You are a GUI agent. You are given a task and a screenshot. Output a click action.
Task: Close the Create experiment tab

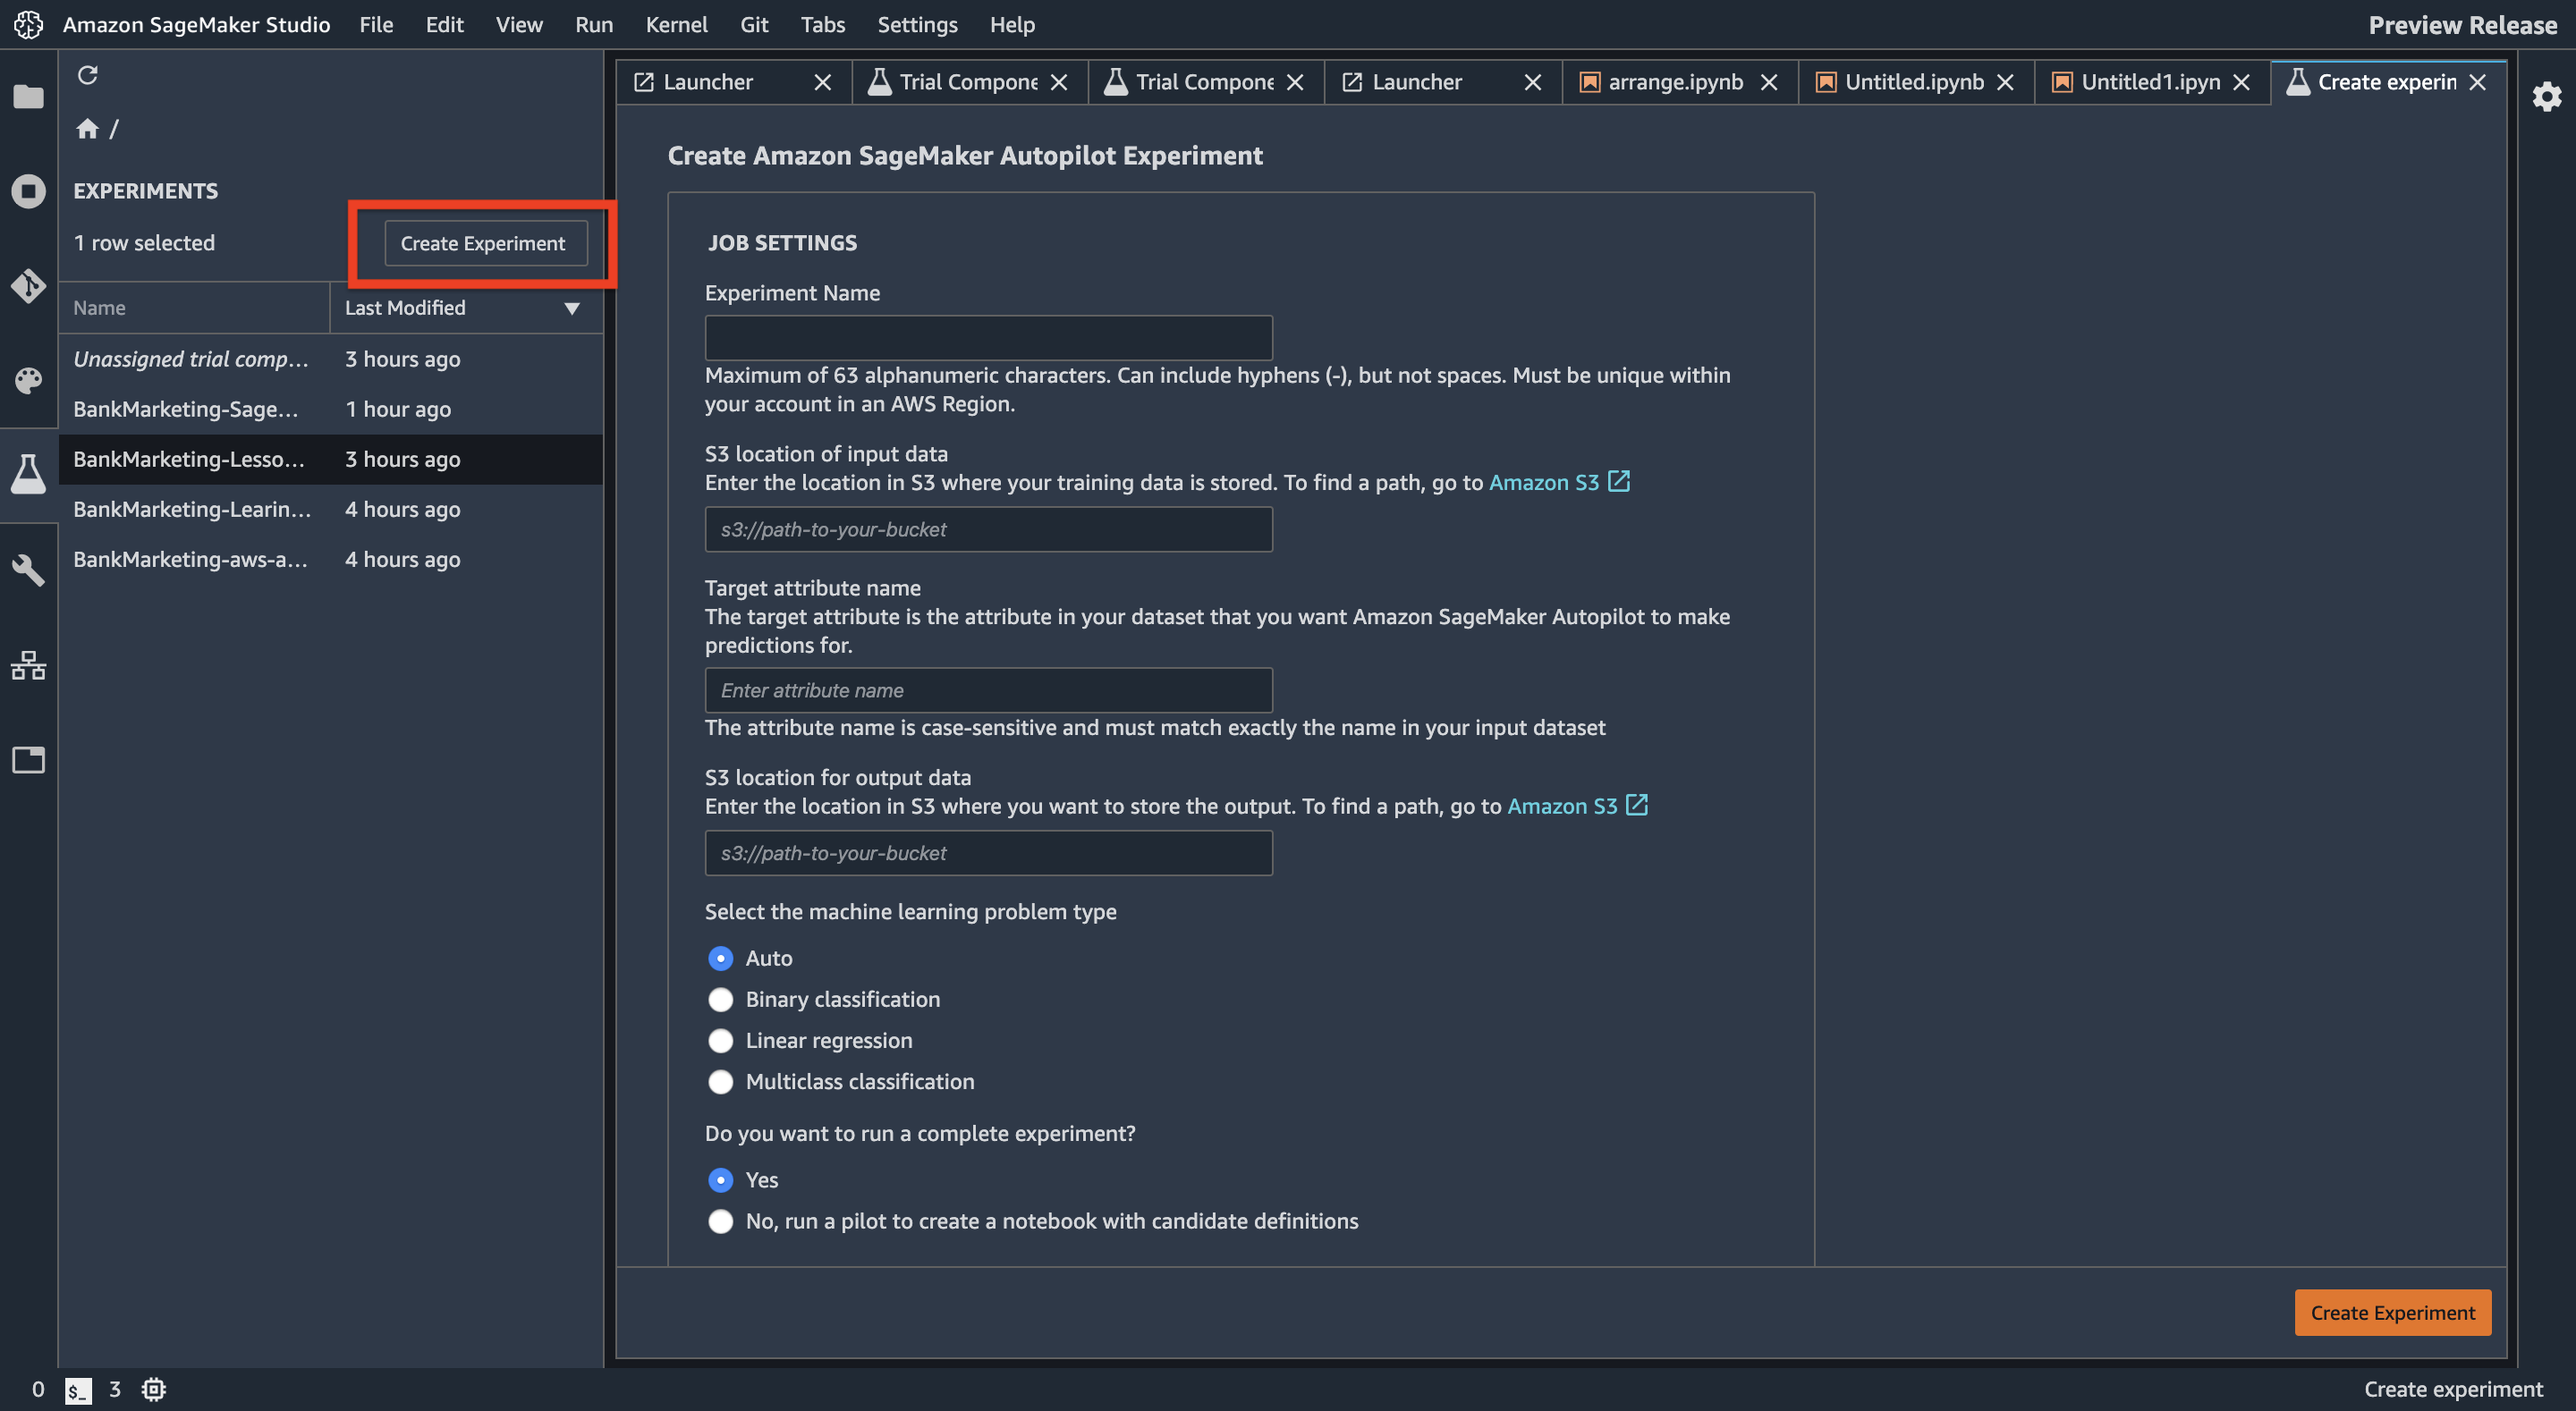click(x=2477, y=82)
